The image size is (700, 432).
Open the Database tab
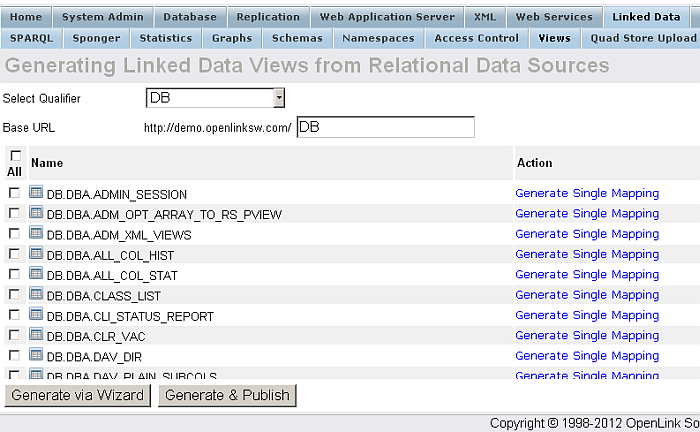(190, 17)
